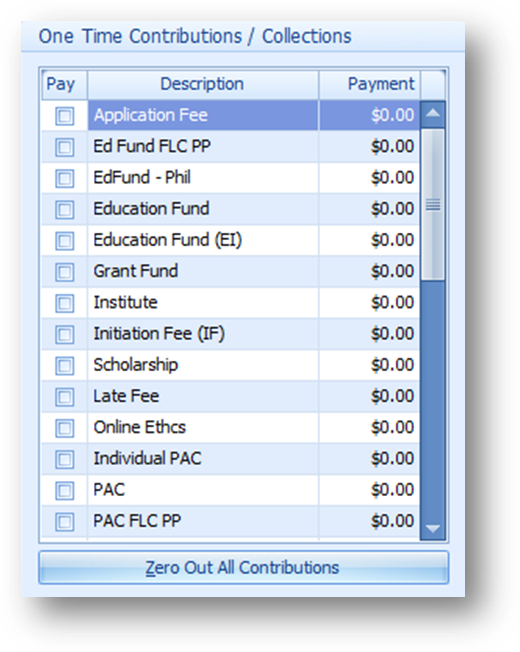Check the Grant Fund pay box
Screen dimensions: 520x652
click(x=64, y=272)
